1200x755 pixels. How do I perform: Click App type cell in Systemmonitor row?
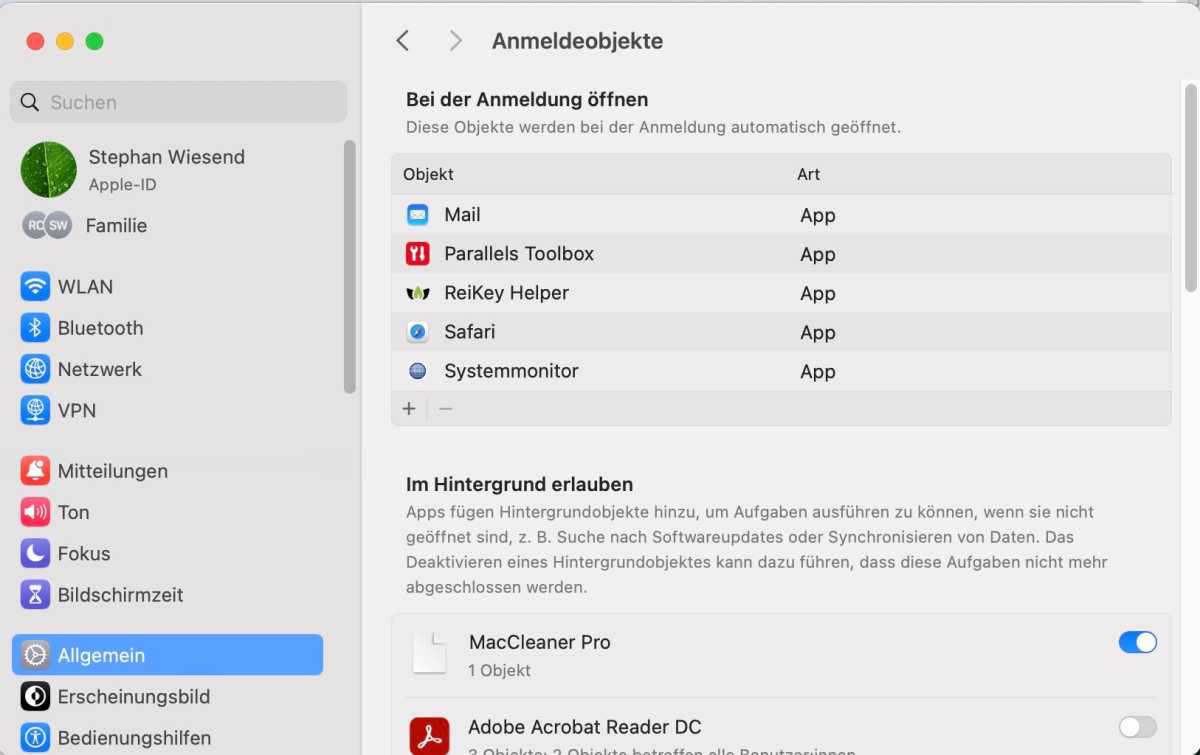pos(817,371)
